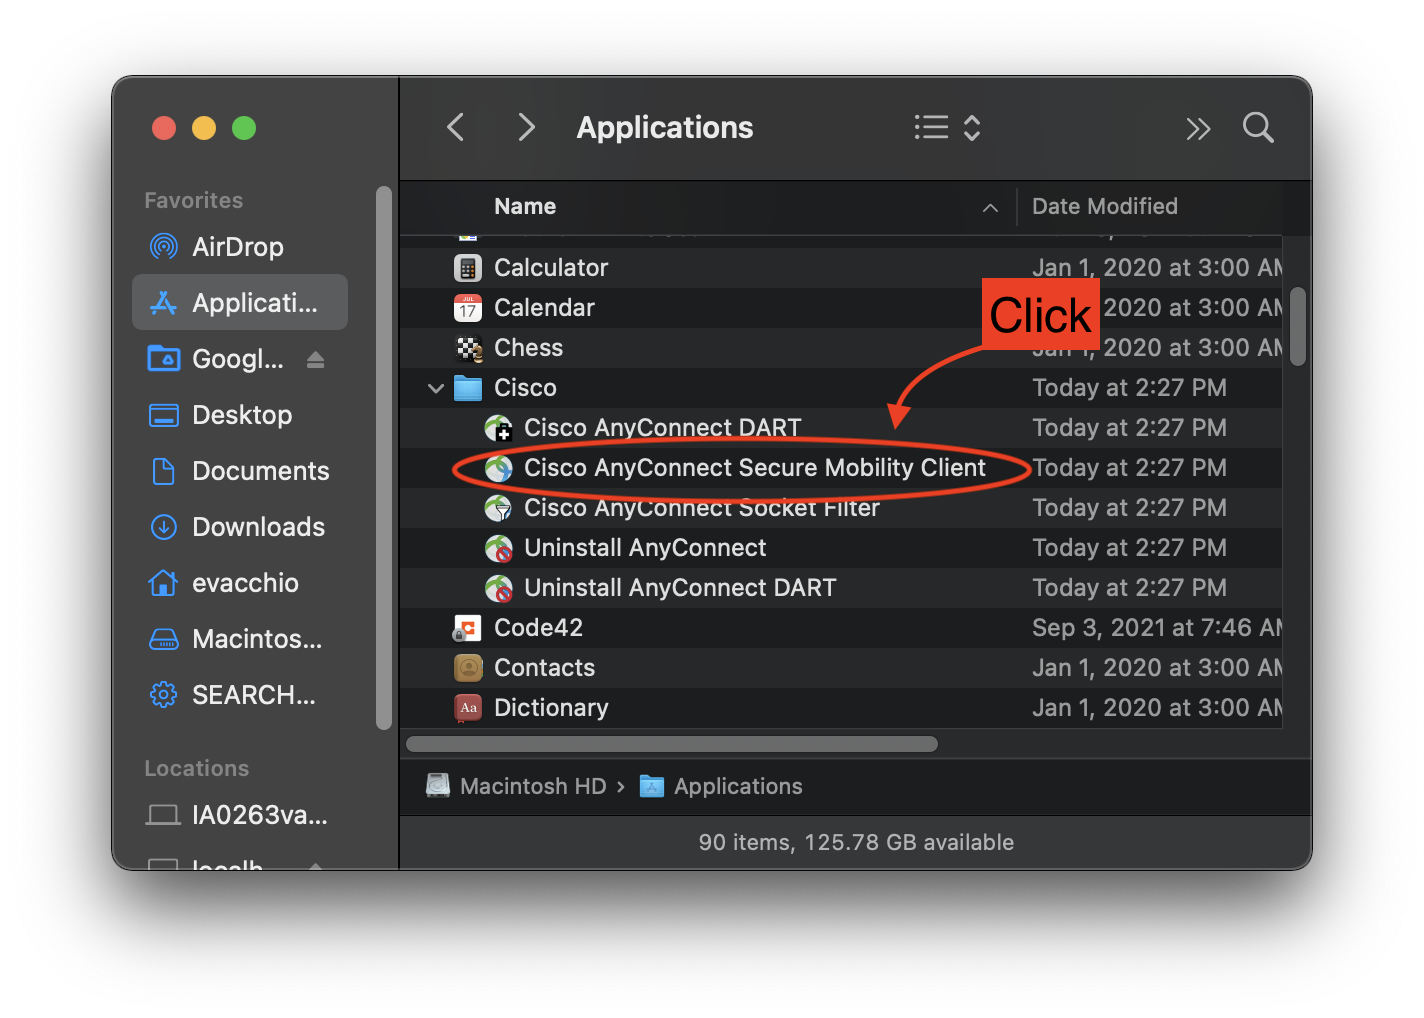Select the Calendar app icon

pos(468,308)
